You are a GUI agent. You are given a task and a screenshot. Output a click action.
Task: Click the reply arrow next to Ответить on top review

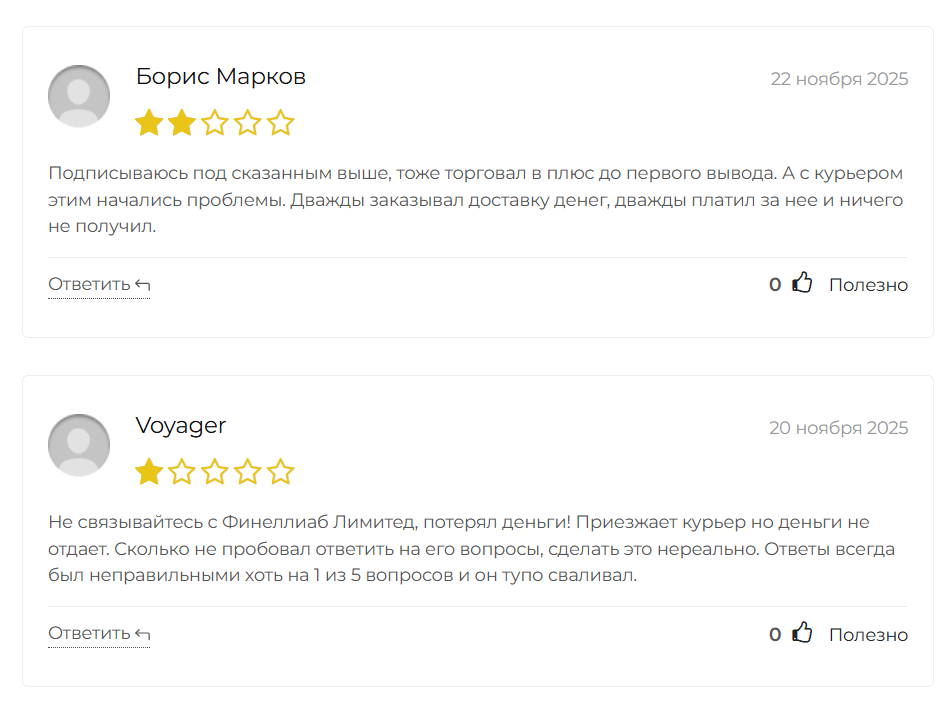[x=141, y=283]
